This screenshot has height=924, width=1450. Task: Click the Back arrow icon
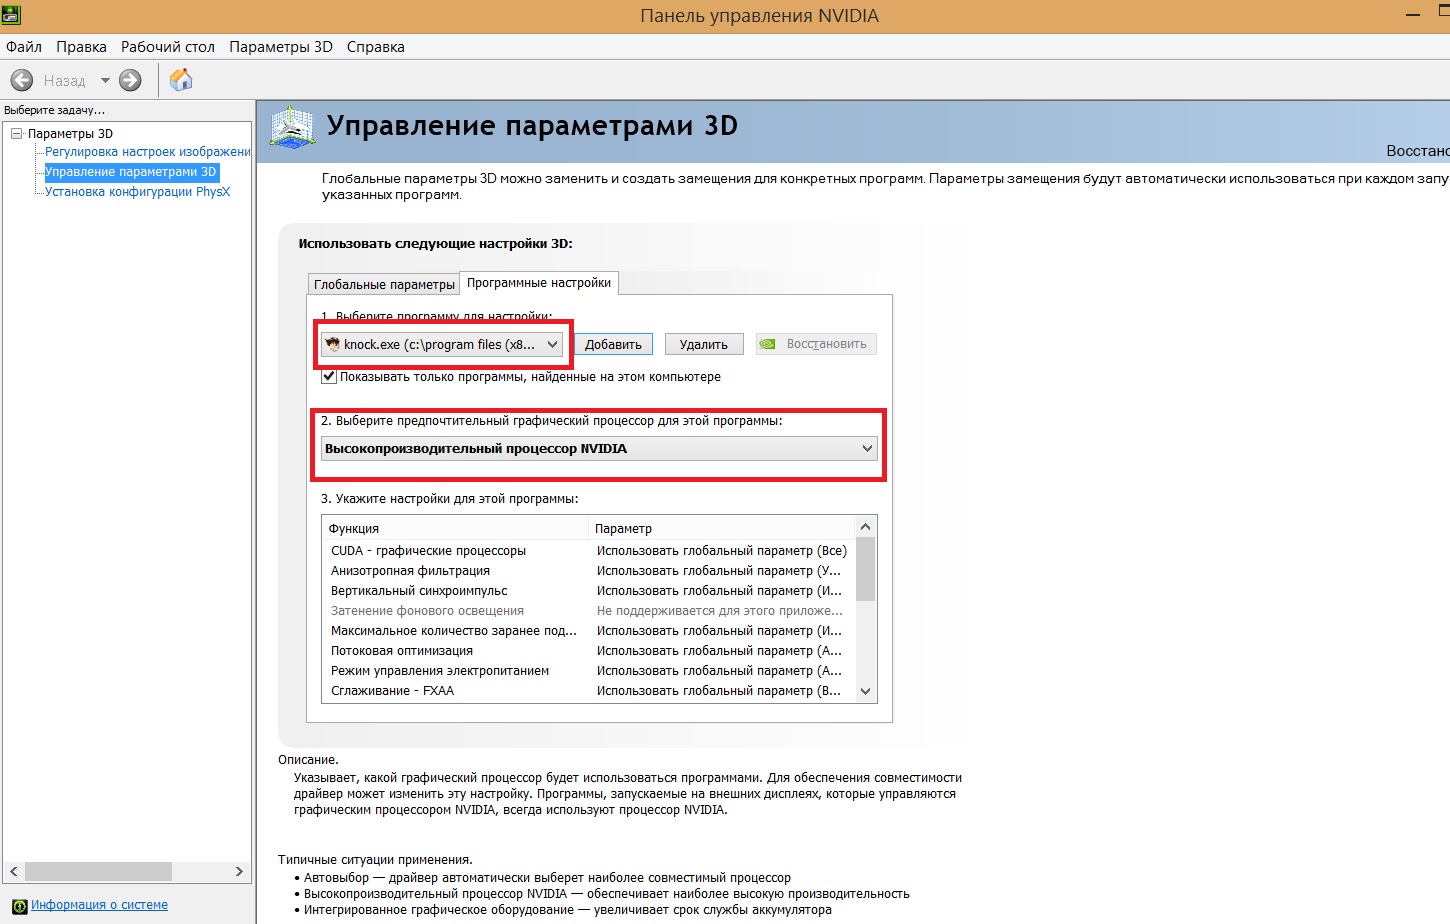pos(22,80)
